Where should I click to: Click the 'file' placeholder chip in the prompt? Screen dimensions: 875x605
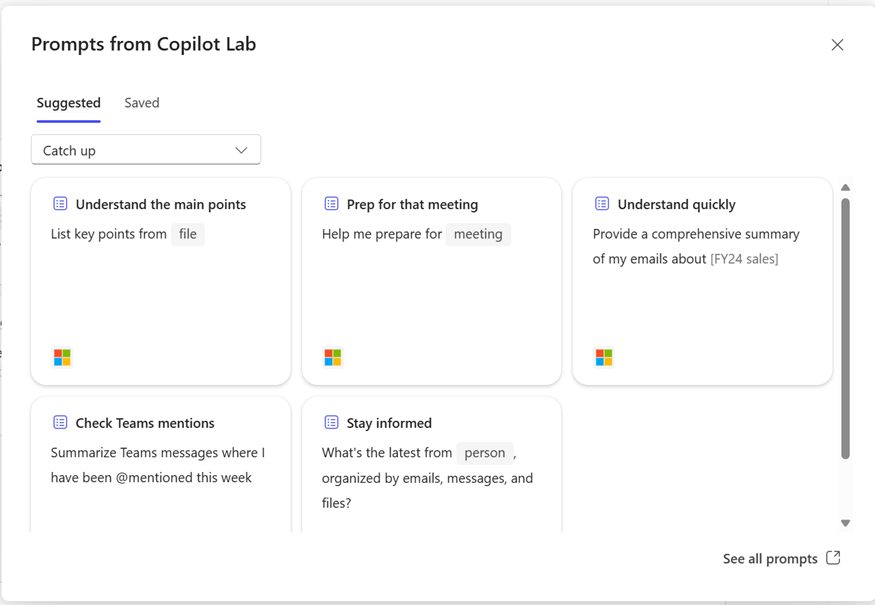pyautogui.click(x=188, y=234)
